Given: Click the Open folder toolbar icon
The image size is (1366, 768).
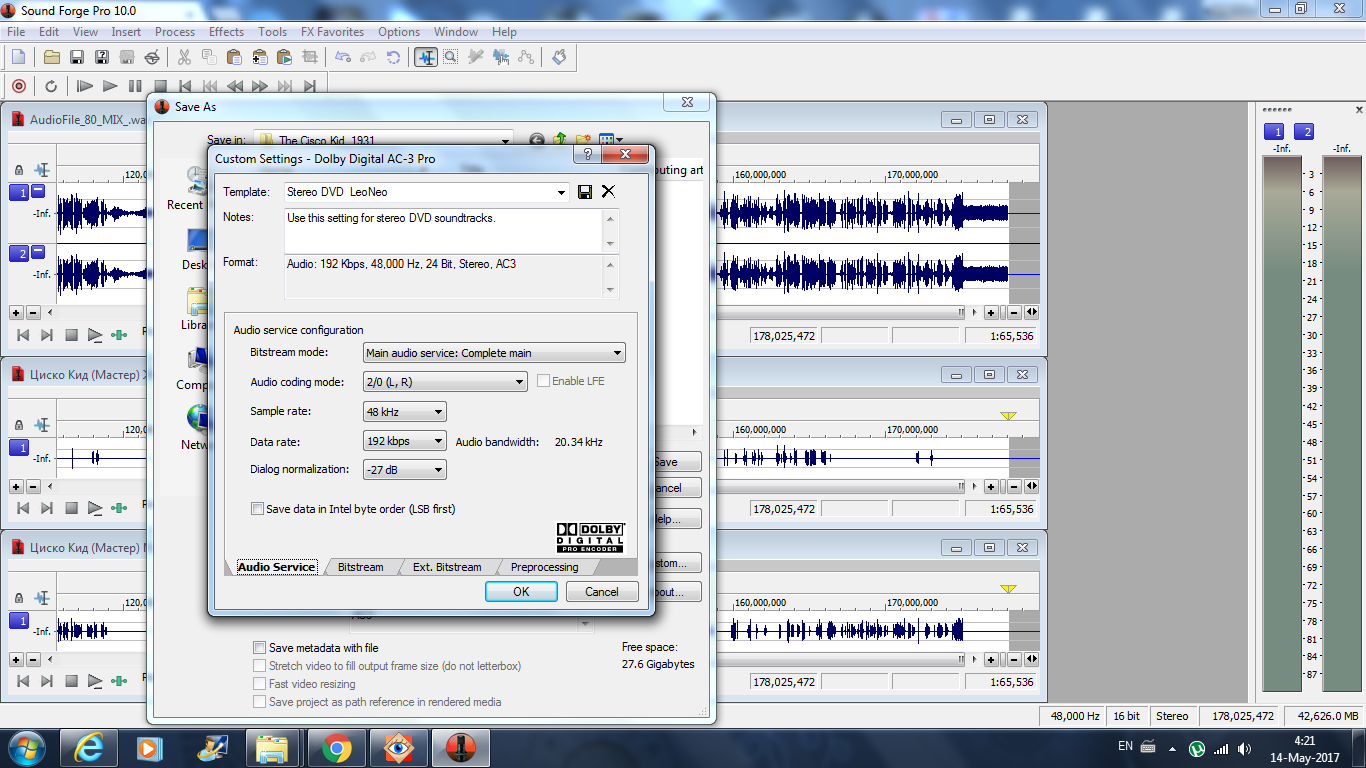Looking at the screenshot, I should point(52,57).
